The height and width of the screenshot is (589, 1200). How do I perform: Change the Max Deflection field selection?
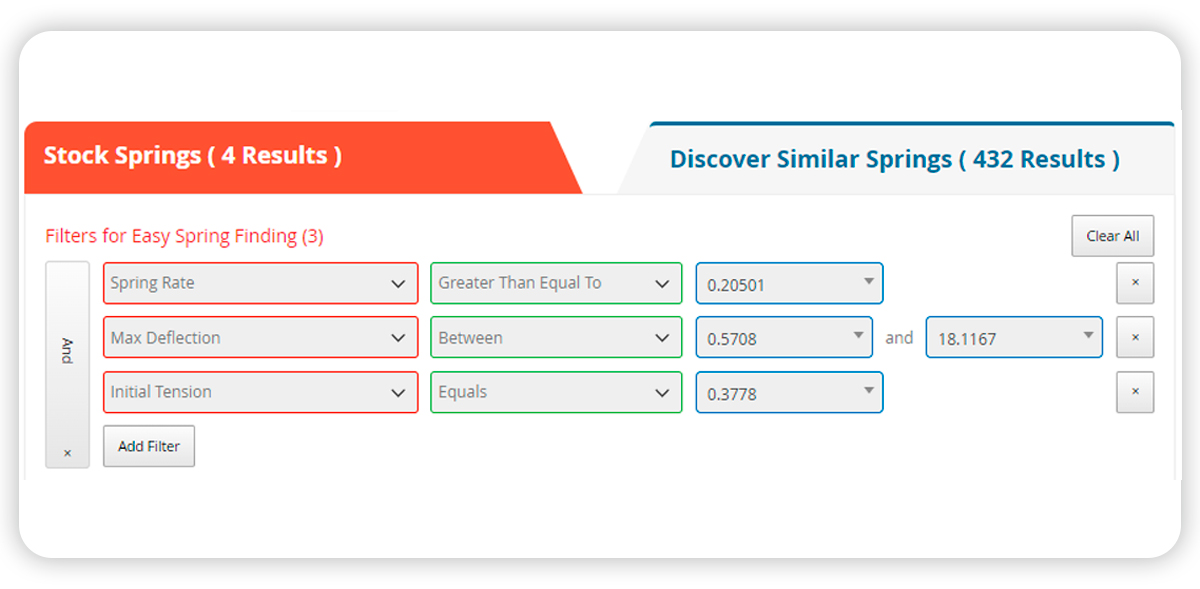(260, 337)
